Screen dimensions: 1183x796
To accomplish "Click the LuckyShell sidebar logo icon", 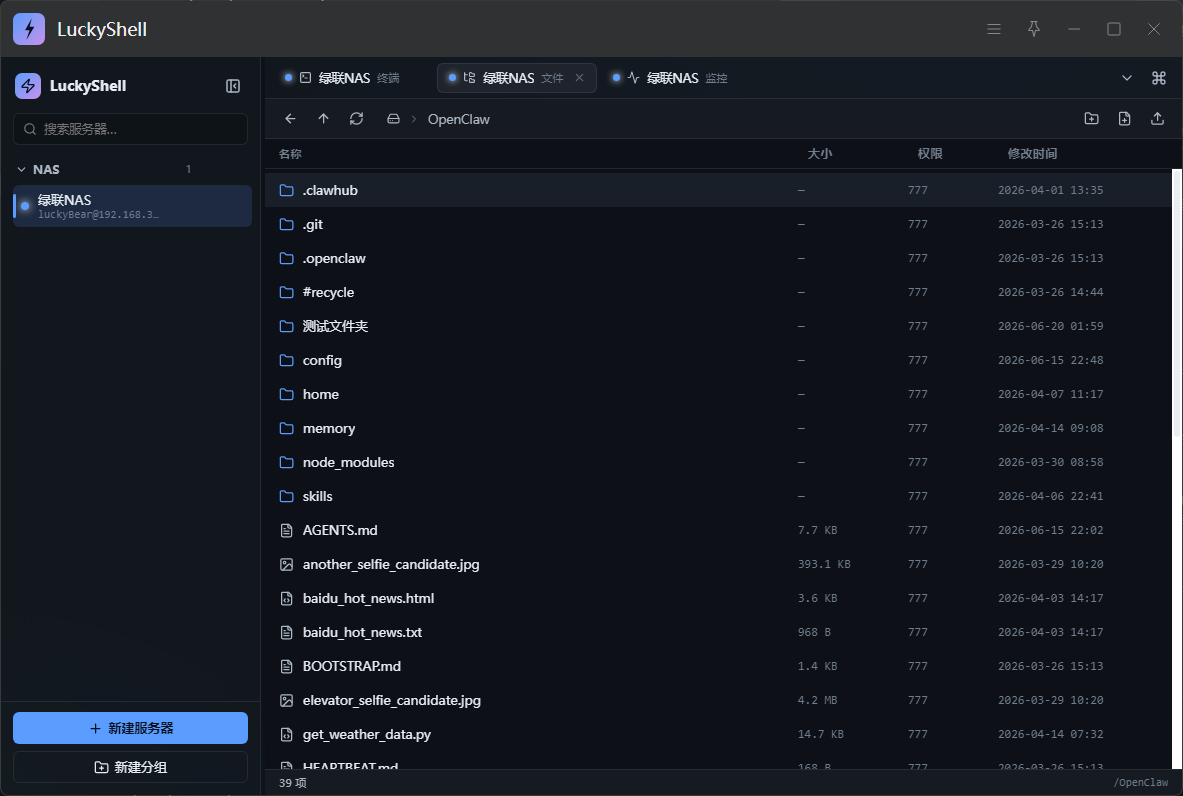I will [28, 86].
